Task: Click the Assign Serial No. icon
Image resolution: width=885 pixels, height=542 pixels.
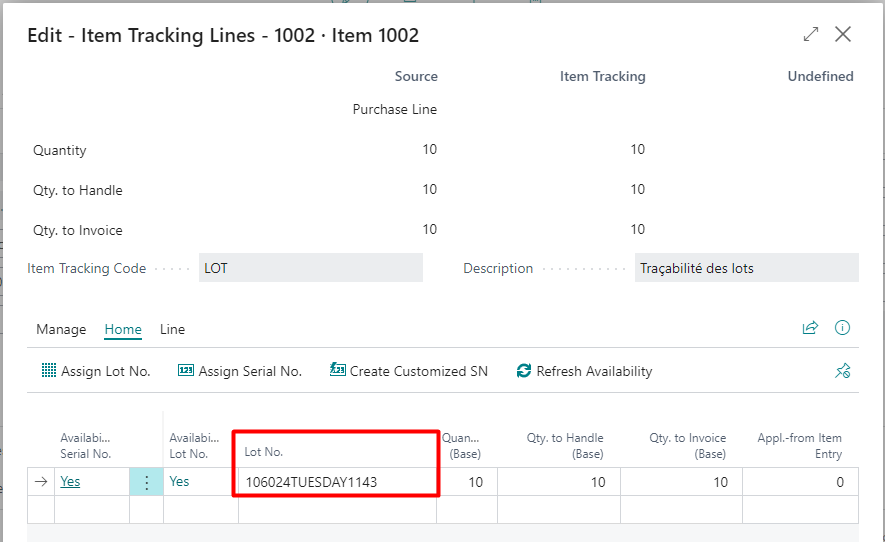Action: (x=185, y=371)
